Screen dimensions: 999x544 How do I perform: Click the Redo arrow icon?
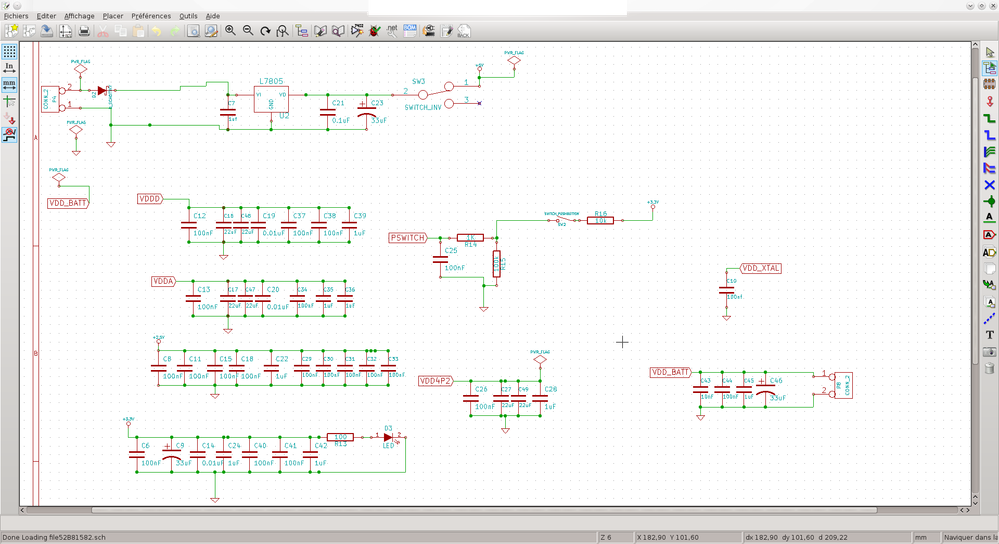coord(174,31)
